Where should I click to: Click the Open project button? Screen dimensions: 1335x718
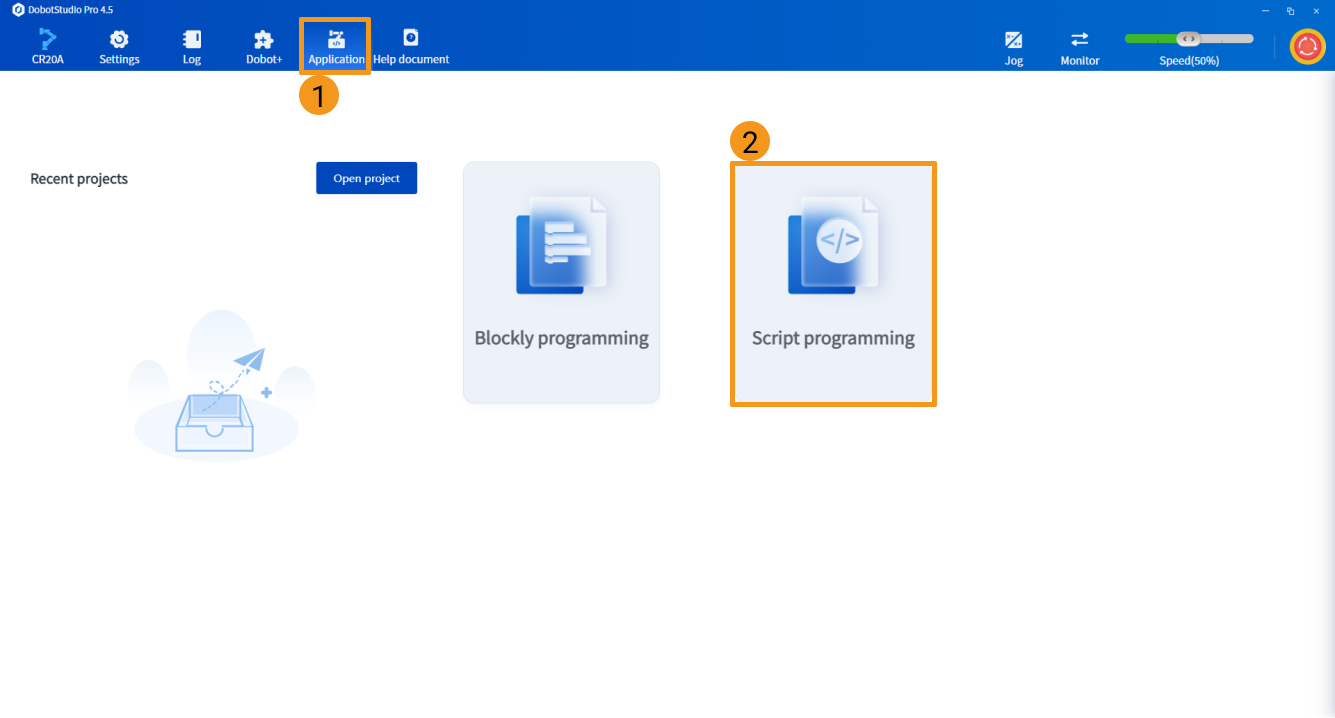click(x=366, y=177)
